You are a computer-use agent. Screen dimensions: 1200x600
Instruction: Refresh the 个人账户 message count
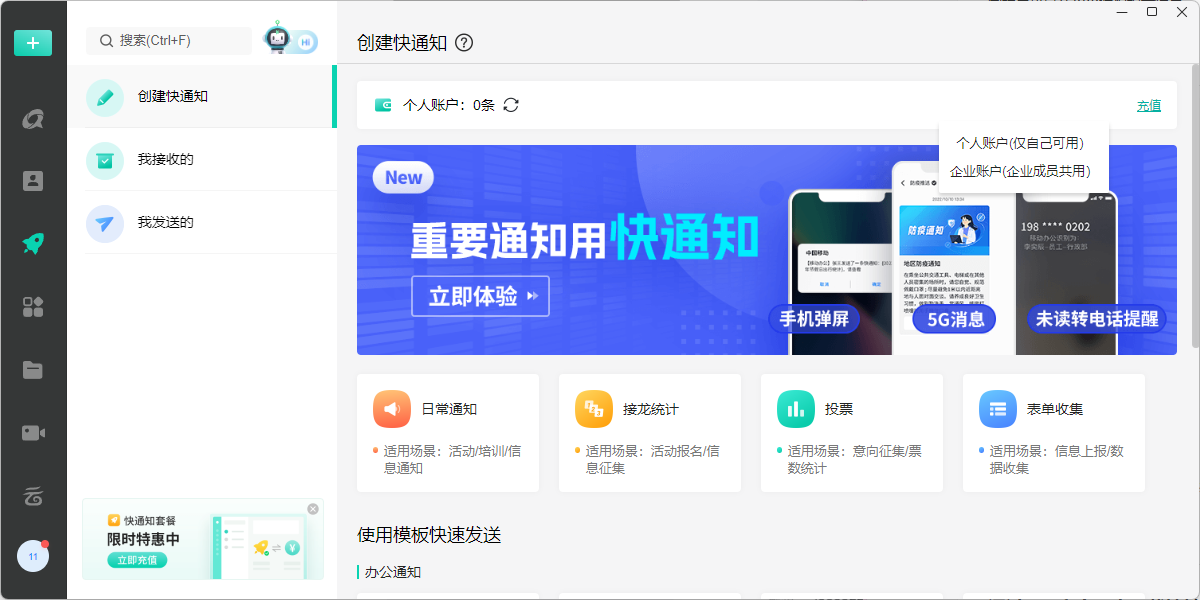pyautogui.click(x=511, y=105)
